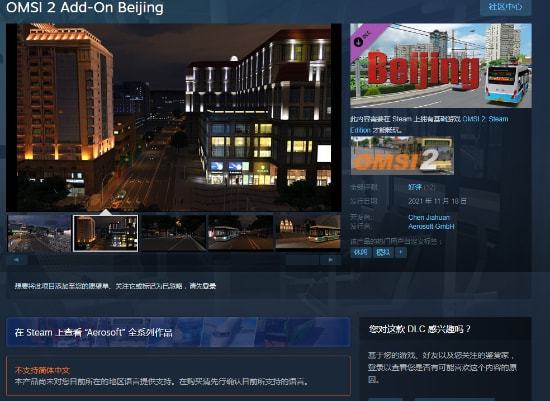Open the Aerosoft full franchise banner on Steam
Screen dimensions: 550x401
(178, 332)
